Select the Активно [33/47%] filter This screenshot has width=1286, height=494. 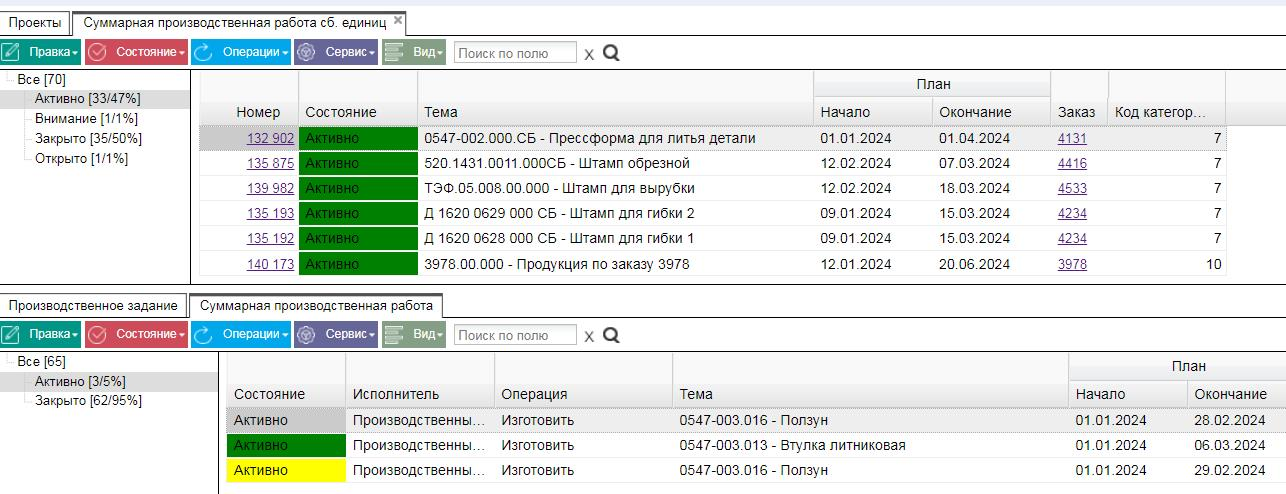(87, 99)
